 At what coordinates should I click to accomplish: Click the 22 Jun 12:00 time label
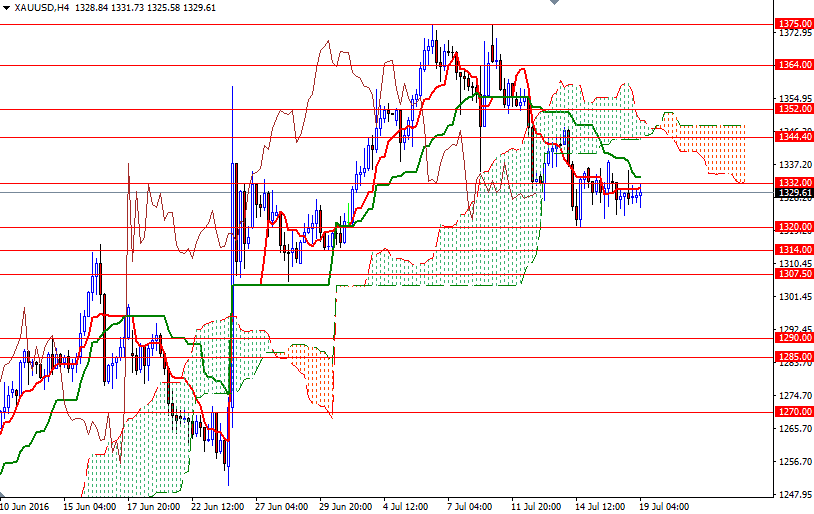coord(218,506)
